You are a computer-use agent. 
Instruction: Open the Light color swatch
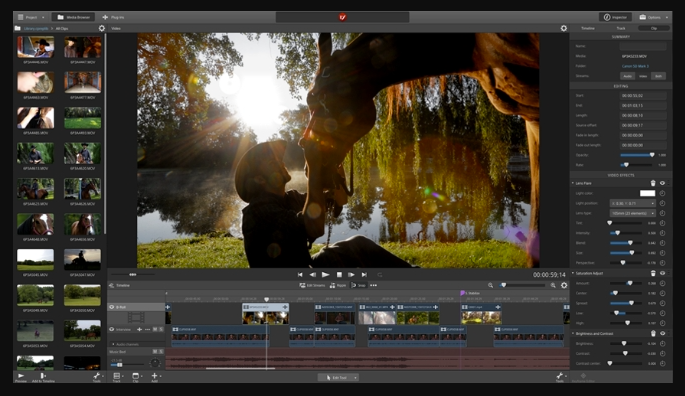coord(647,193)
